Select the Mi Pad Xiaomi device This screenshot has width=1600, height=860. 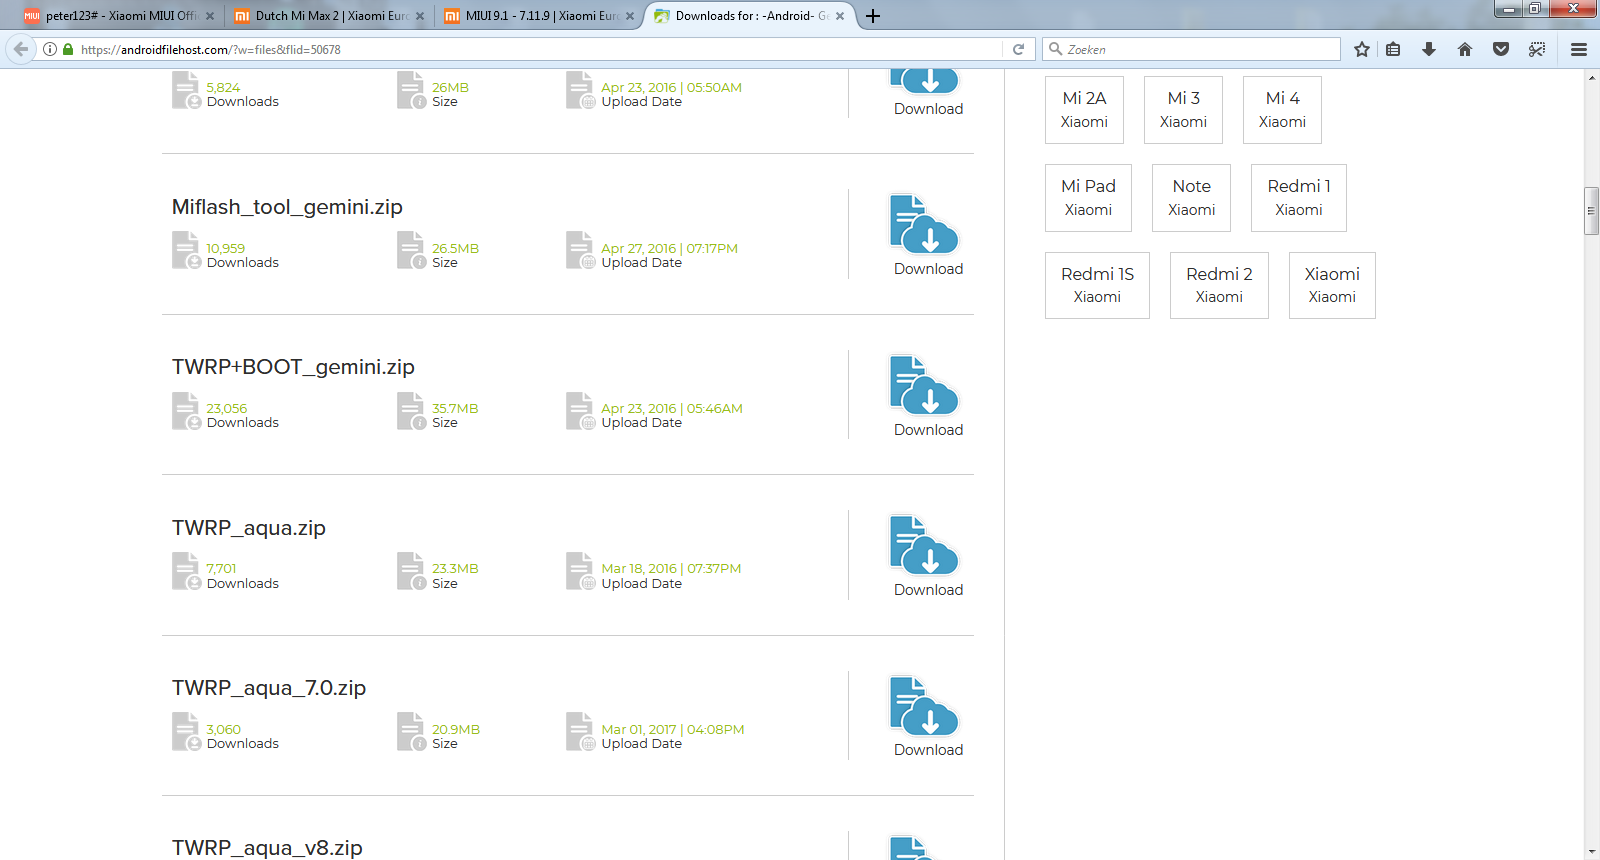click(1088, 197)
